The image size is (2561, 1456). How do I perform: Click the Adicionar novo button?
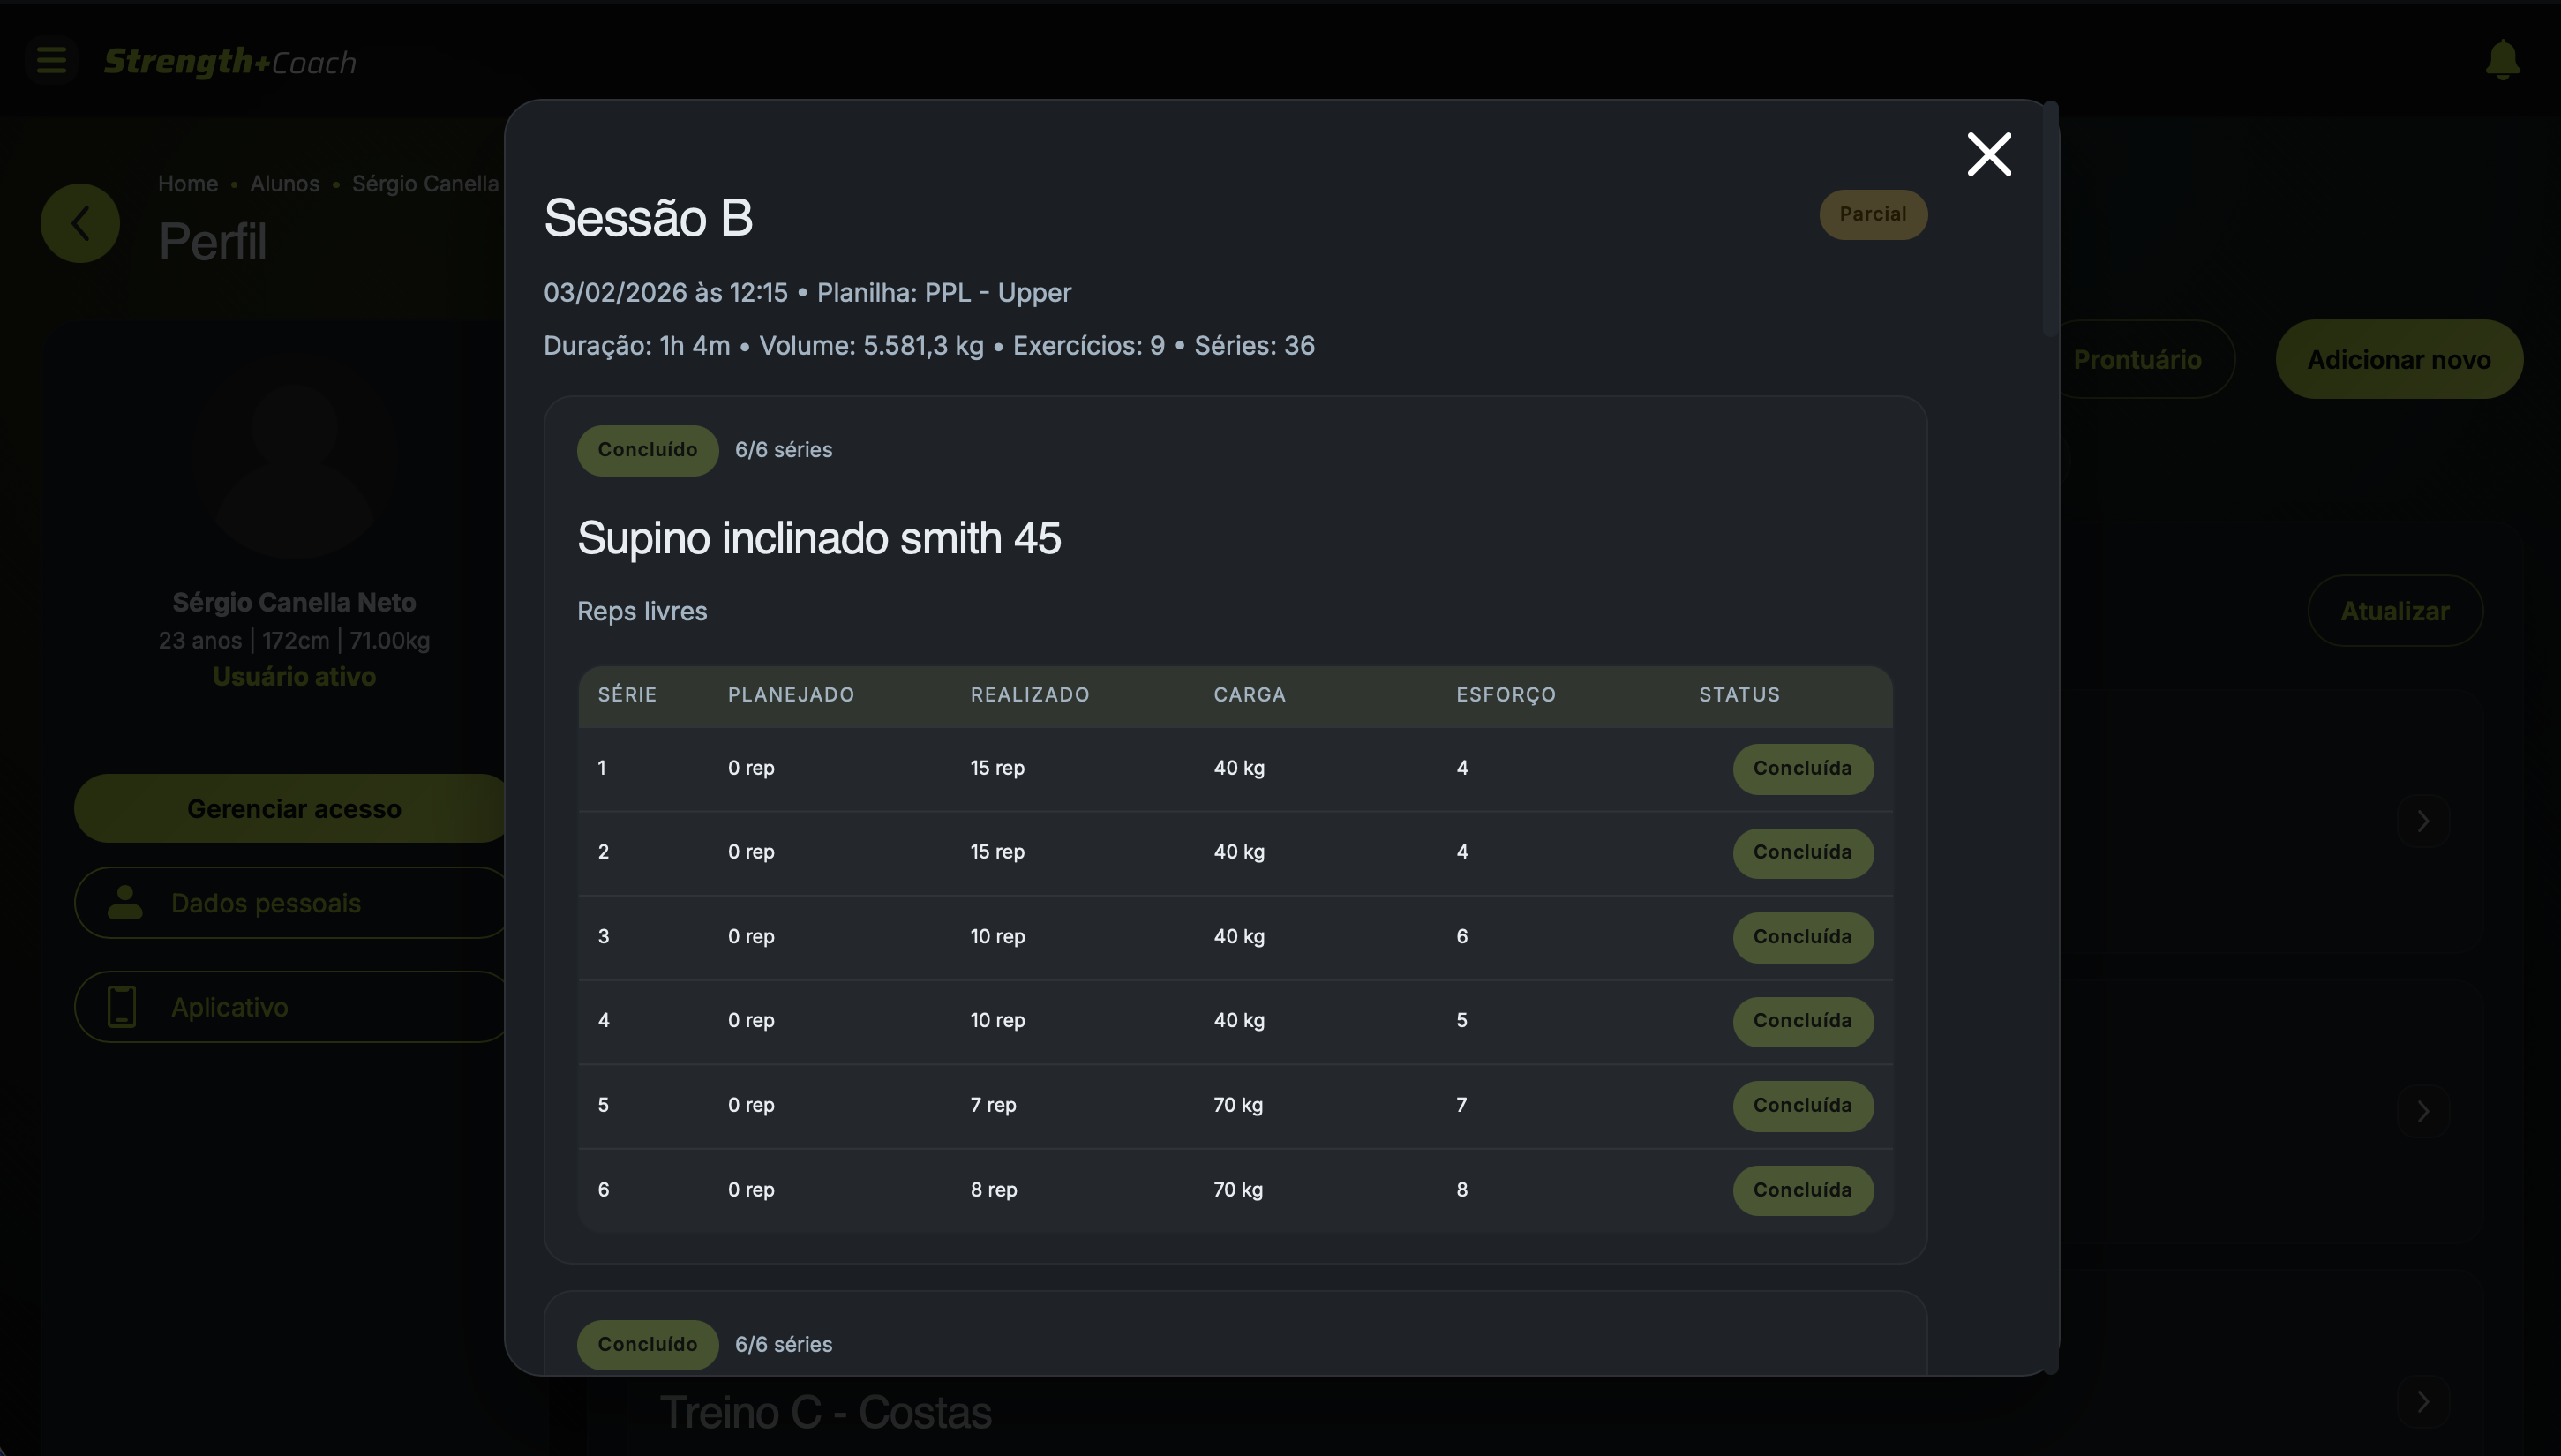pyautogui.click(x=2398, y=360)
